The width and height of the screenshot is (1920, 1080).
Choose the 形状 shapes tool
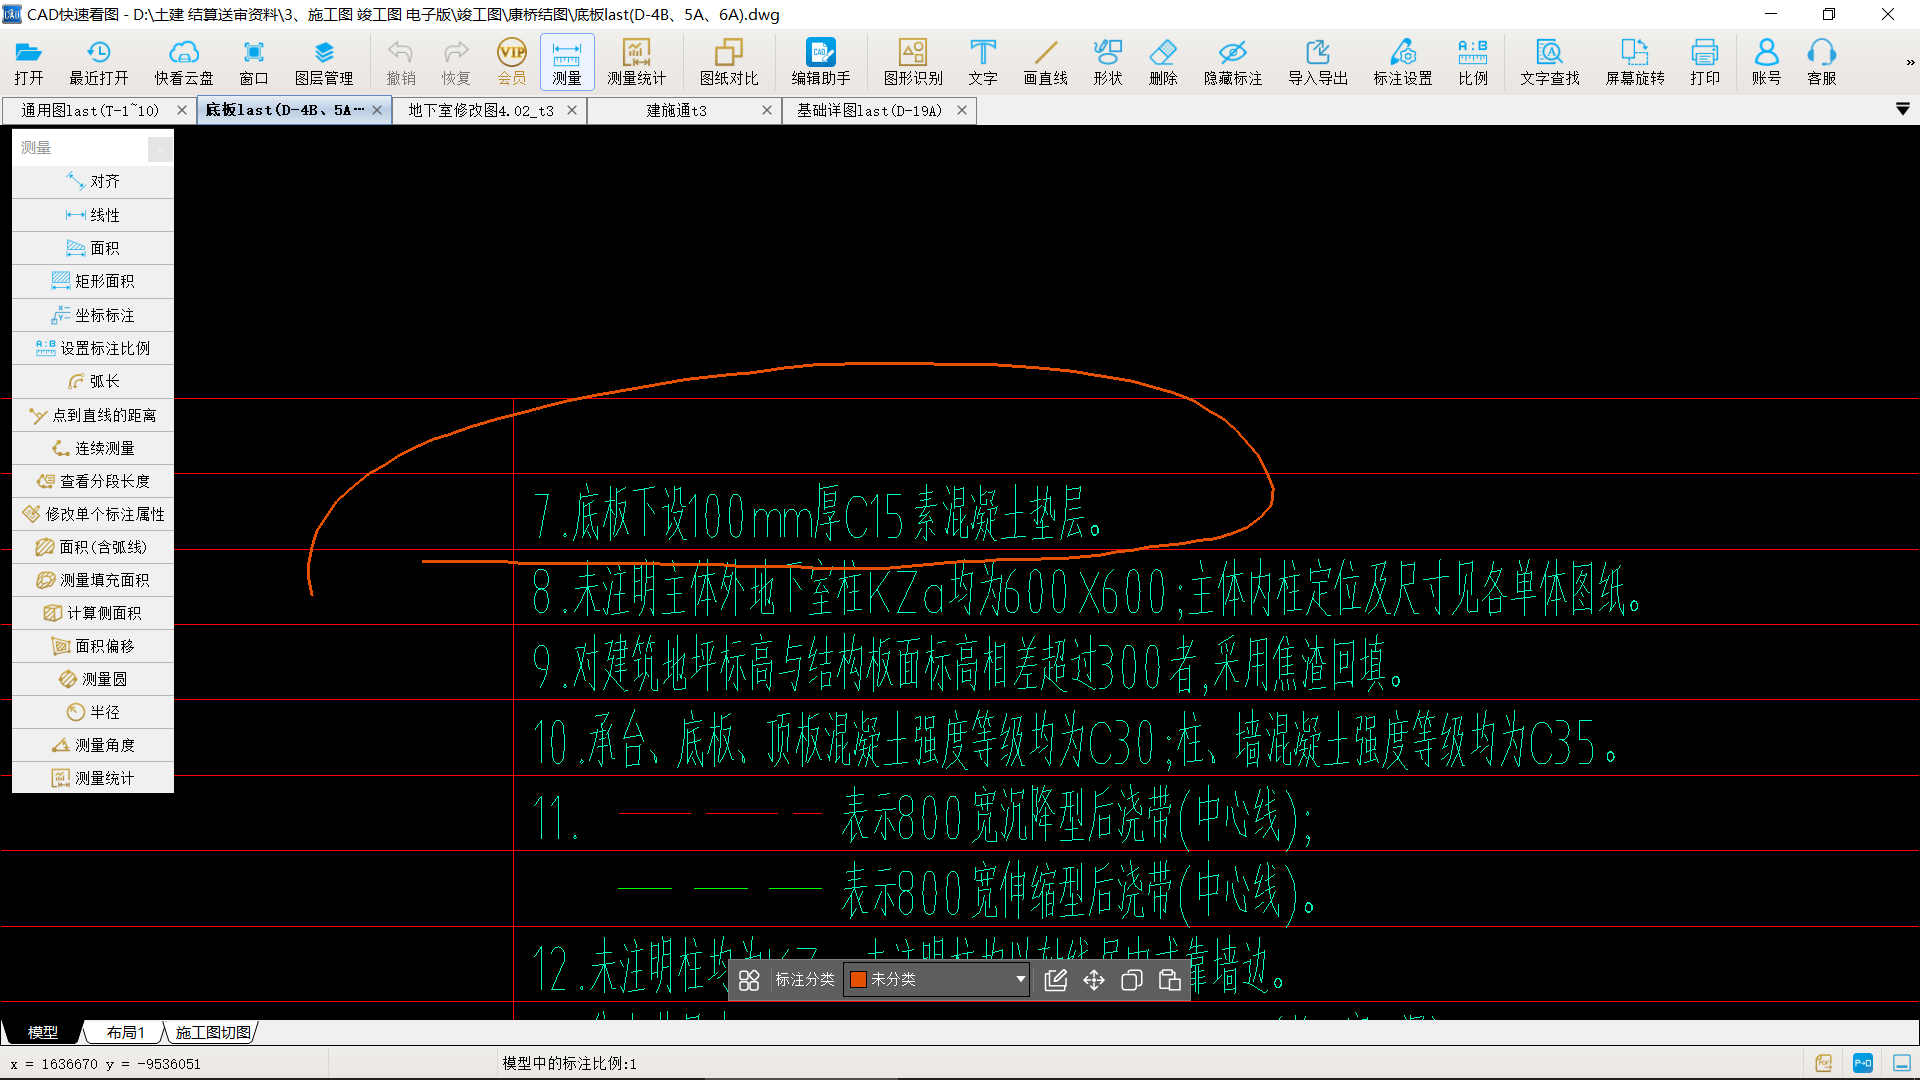click(x=1108, y=62)
